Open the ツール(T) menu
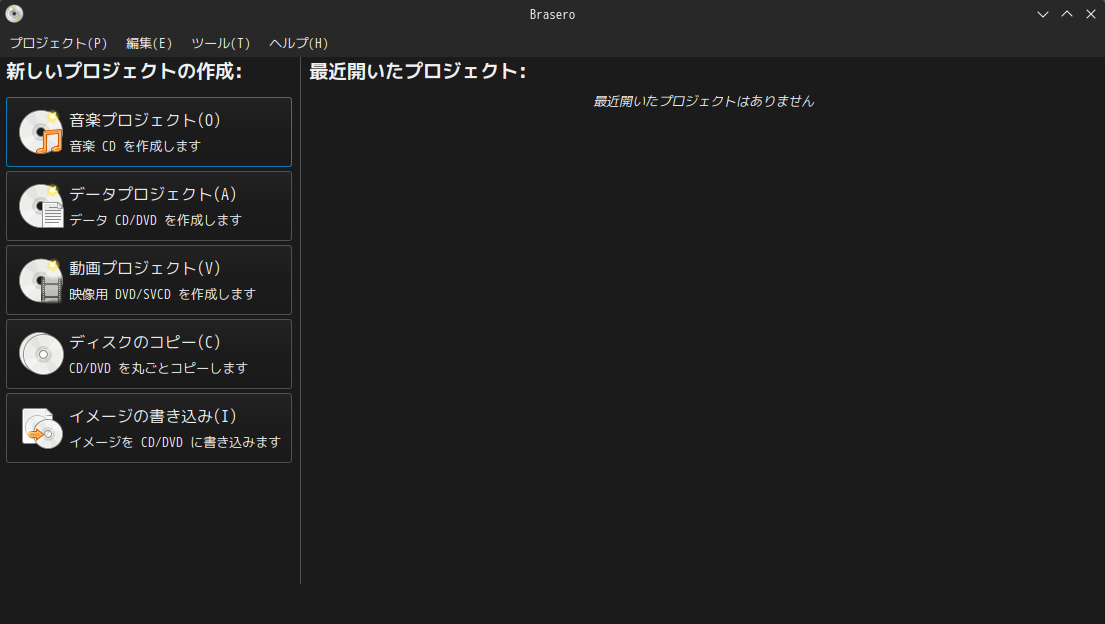Screen dimensions: 1105x624 coord(221,43)
